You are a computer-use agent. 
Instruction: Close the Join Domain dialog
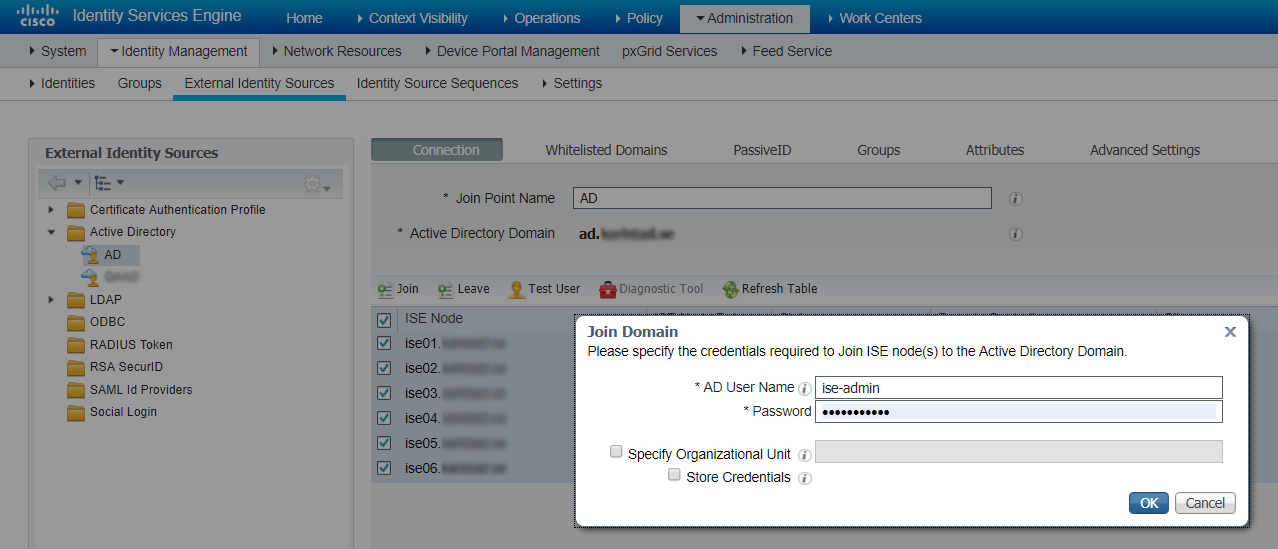[x=1230, y=332]
